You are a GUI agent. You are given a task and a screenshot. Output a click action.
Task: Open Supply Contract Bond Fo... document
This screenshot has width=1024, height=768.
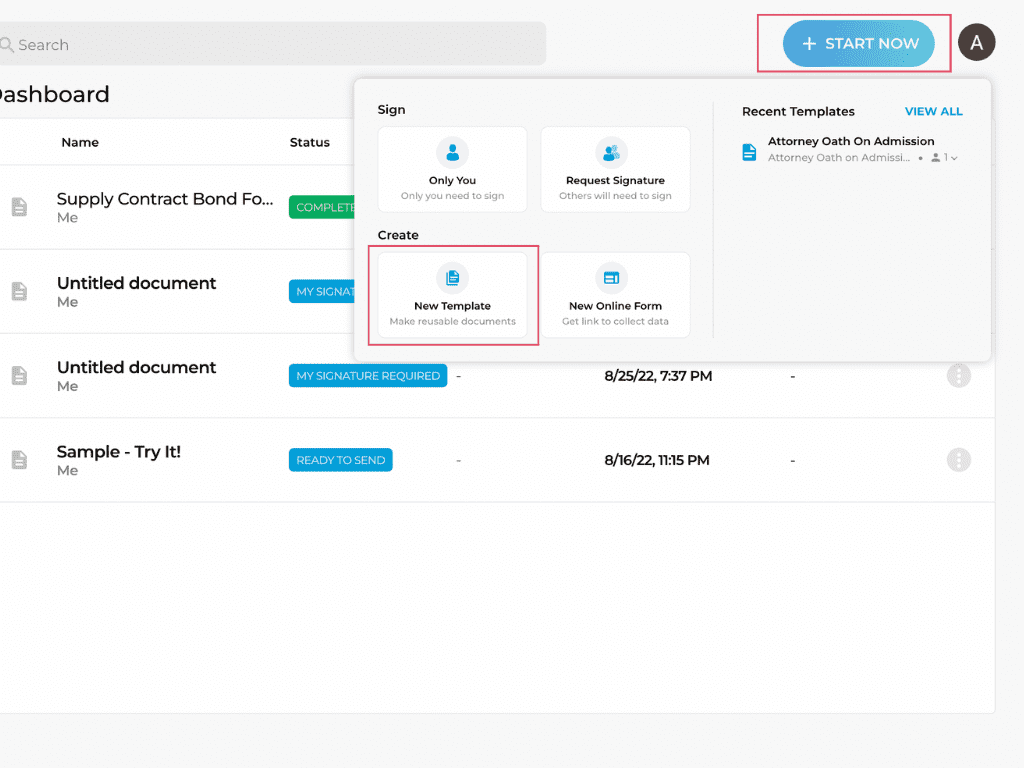(165, 199)
